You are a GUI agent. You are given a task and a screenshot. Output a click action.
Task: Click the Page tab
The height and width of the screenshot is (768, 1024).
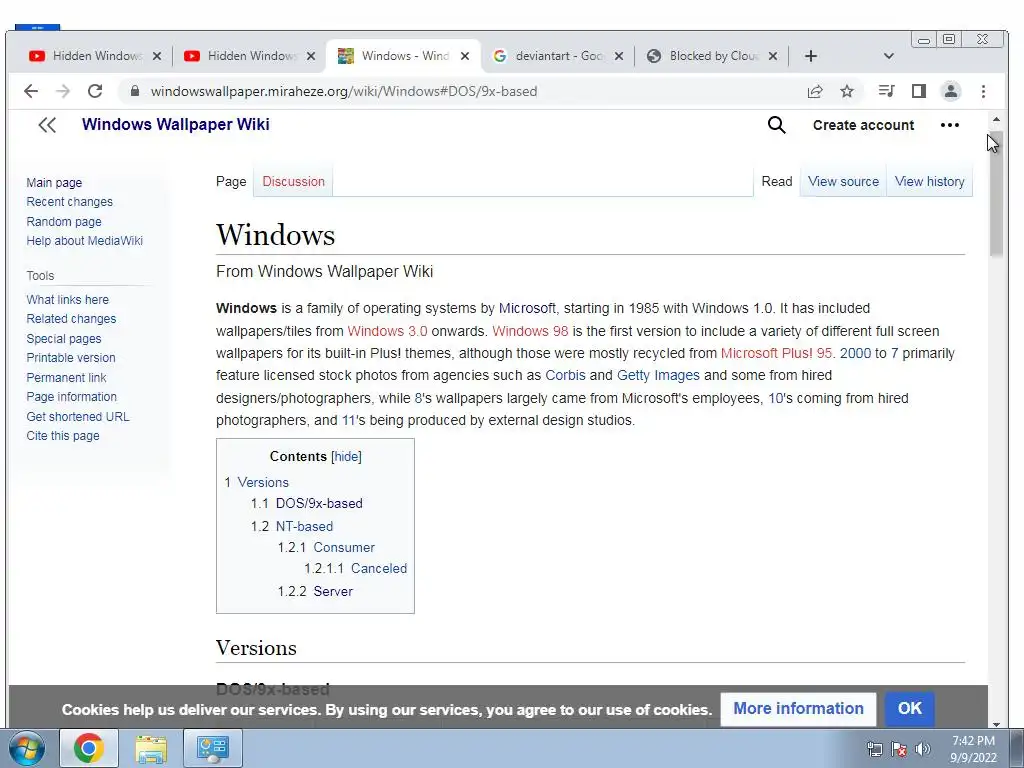(231, 182)
